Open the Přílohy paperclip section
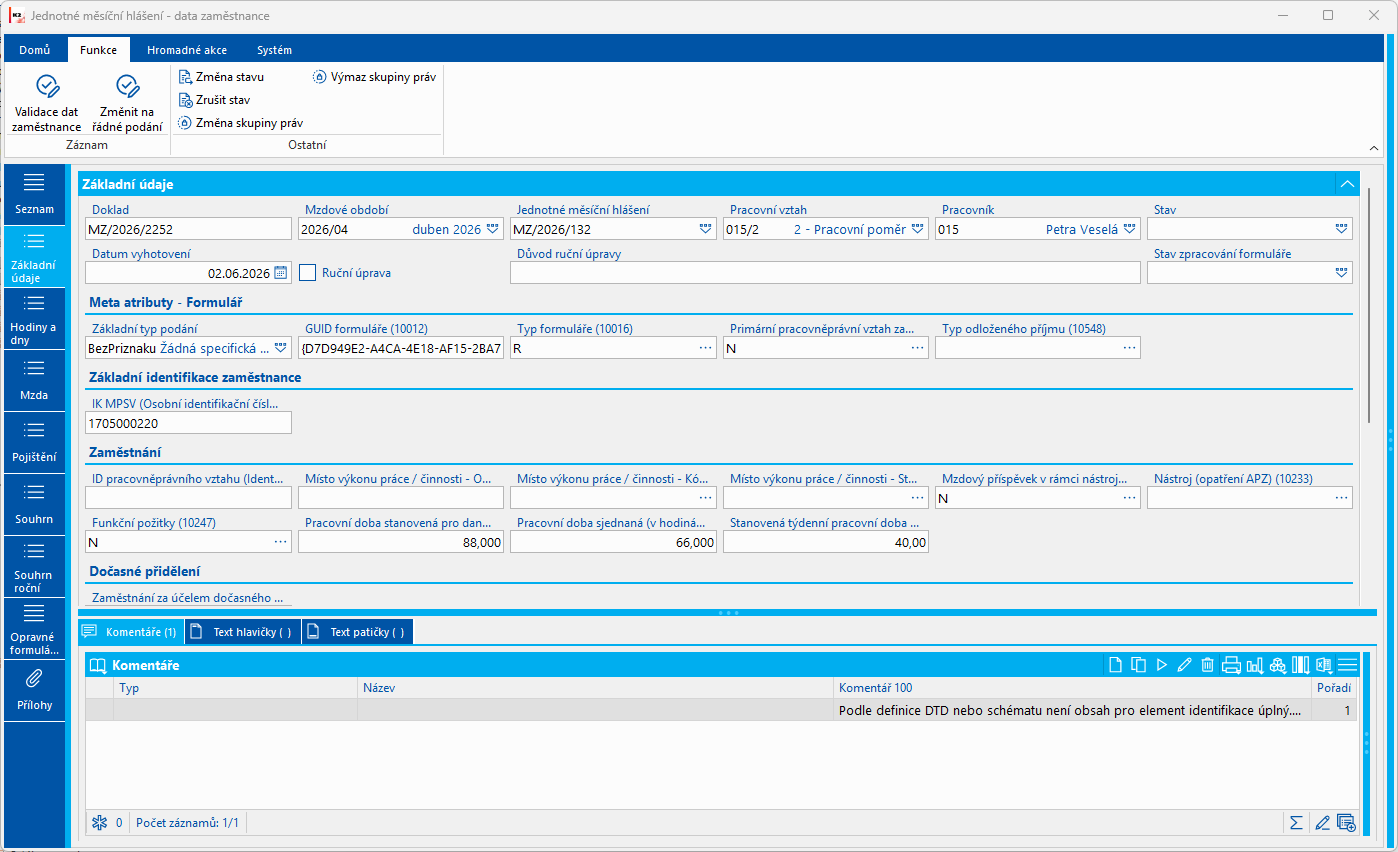Screen dimensions: 1398x852 pyautogui.click(x=34, y=690)
